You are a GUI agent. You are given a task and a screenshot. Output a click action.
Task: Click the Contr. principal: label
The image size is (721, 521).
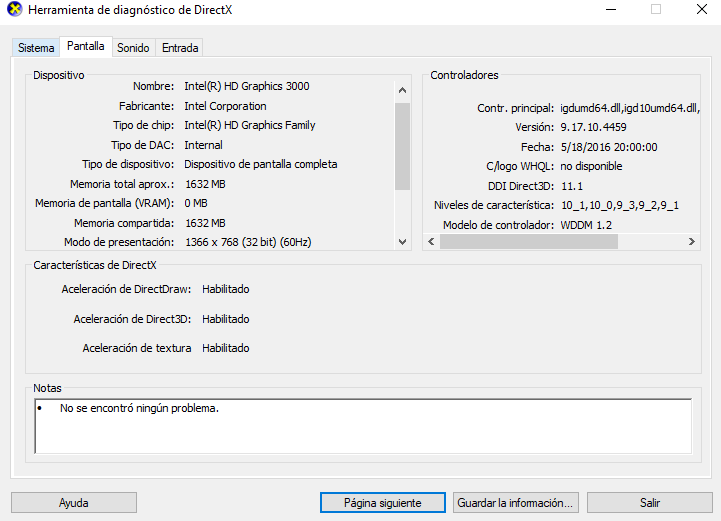point(515,109)
